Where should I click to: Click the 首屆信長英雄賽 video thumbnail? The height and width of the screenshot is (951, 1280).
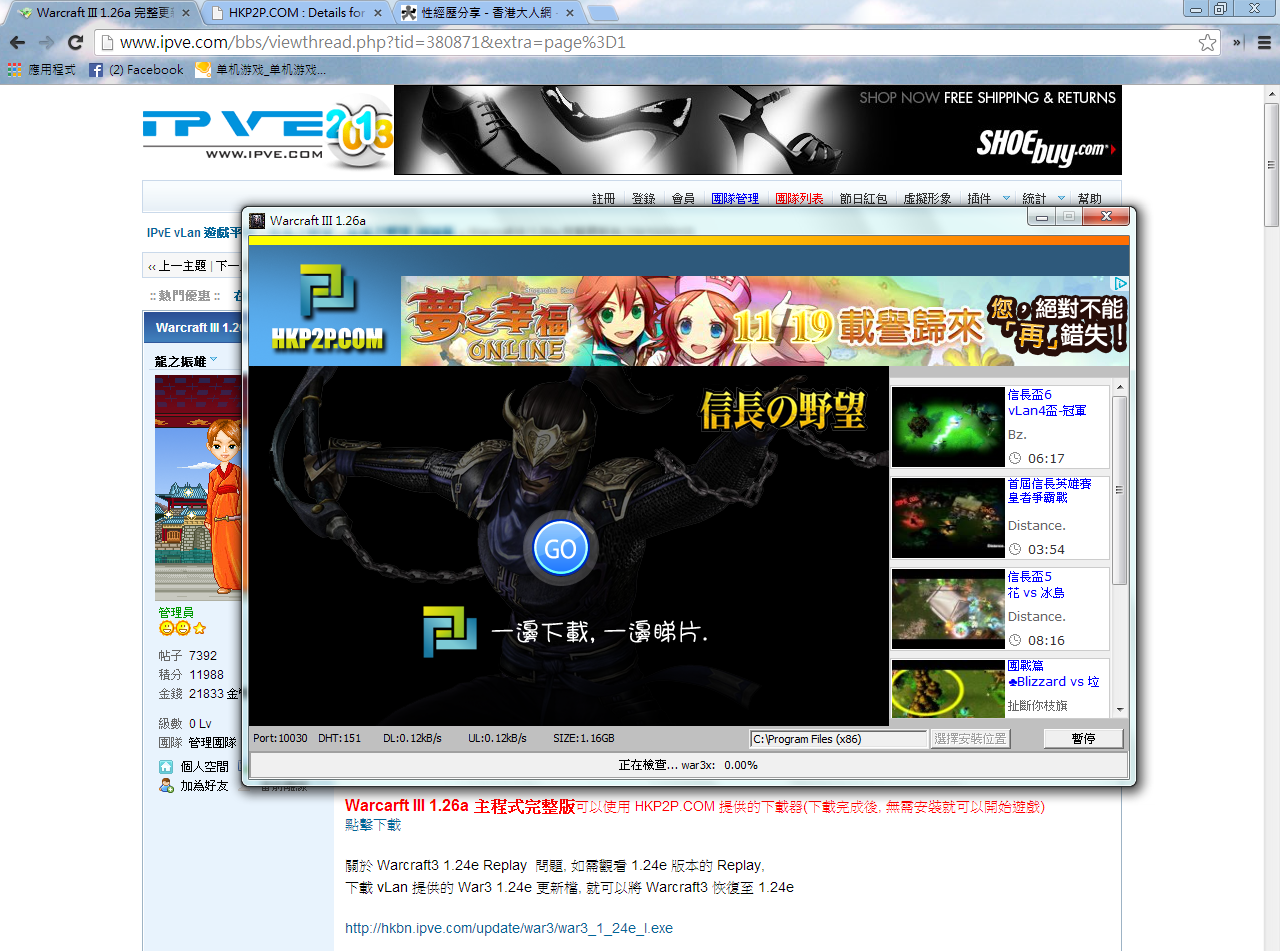point(948,517)
